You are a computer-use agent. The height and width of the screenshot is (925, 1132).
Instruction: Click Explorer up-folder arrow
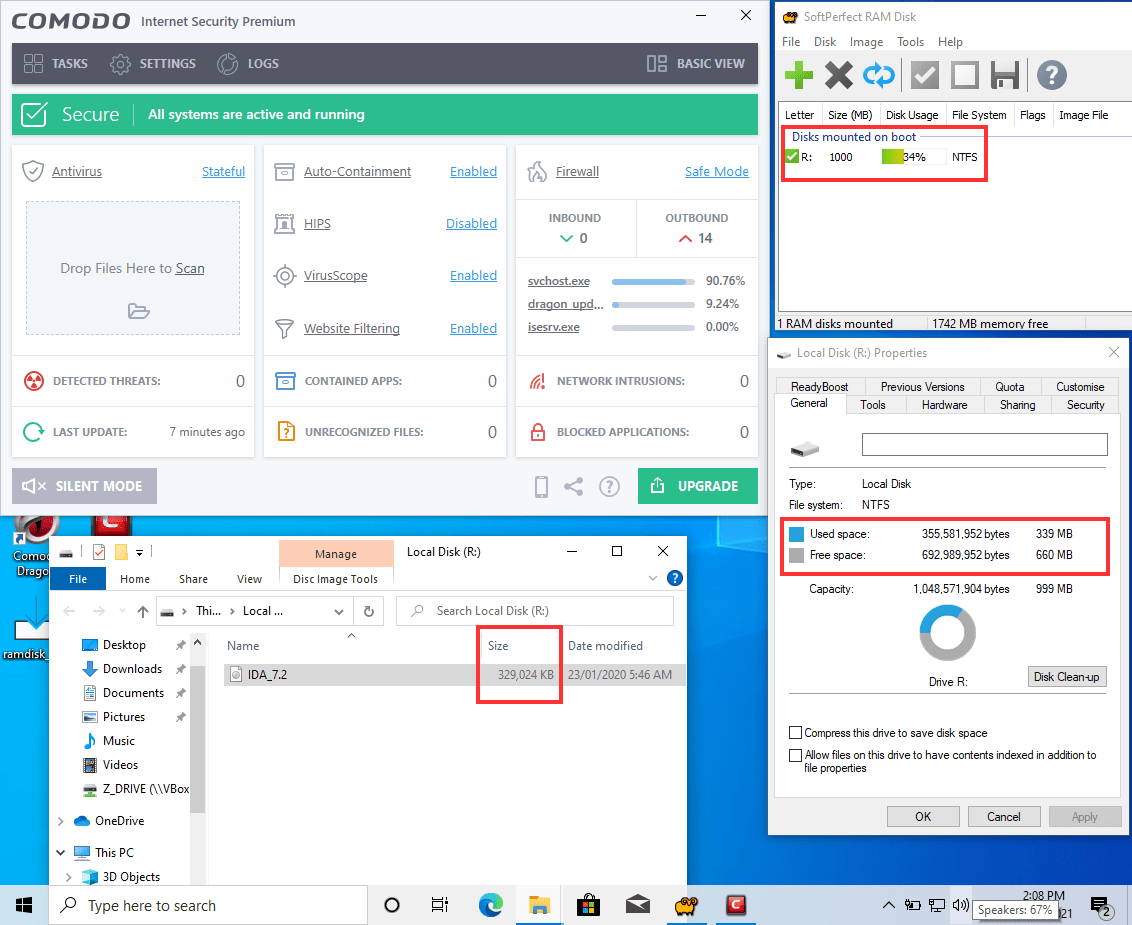[143, 612]
